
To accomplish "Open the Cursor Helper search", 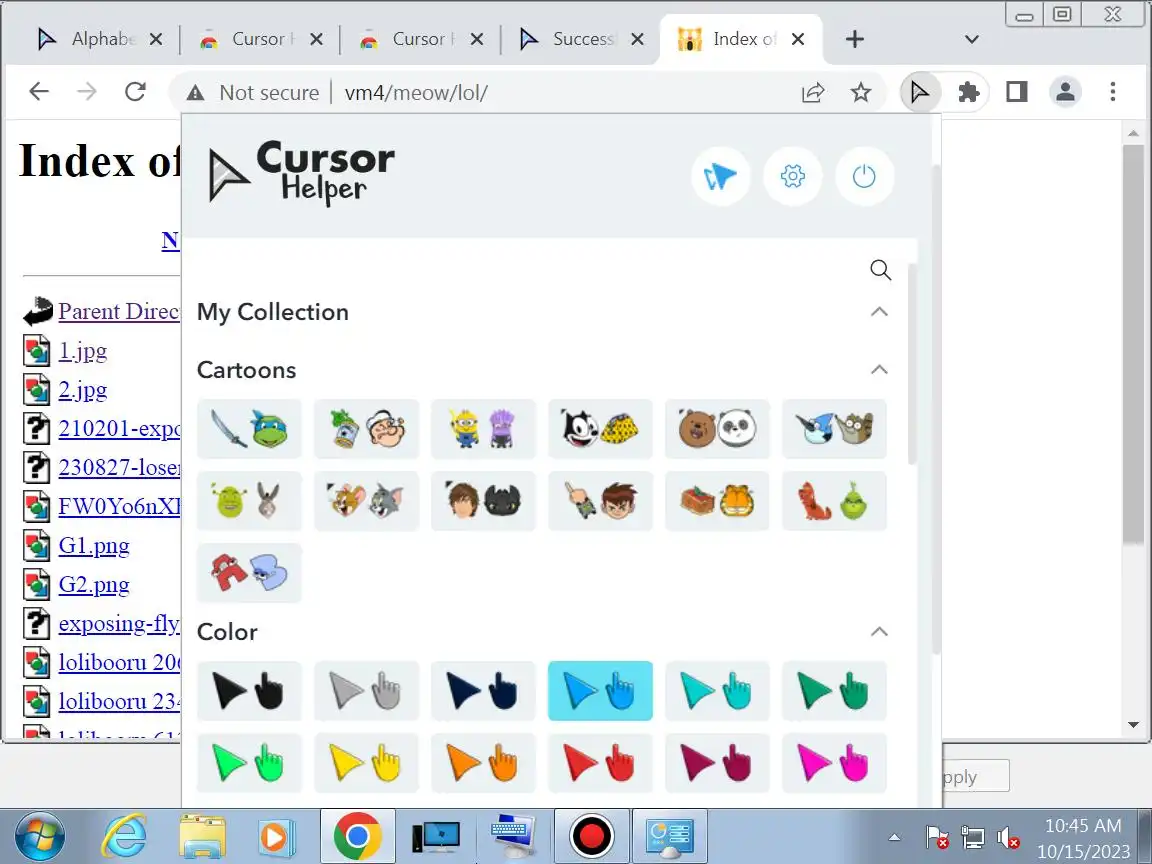I will click(x=880, y=270).
